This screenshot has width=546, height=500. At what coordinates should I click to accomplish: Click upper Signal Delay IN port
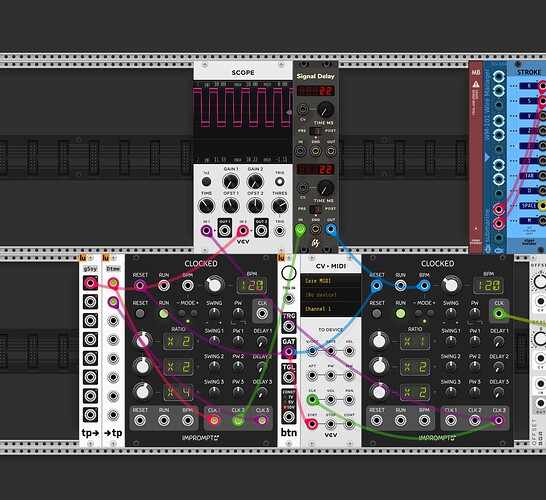(x=300, y=151)
